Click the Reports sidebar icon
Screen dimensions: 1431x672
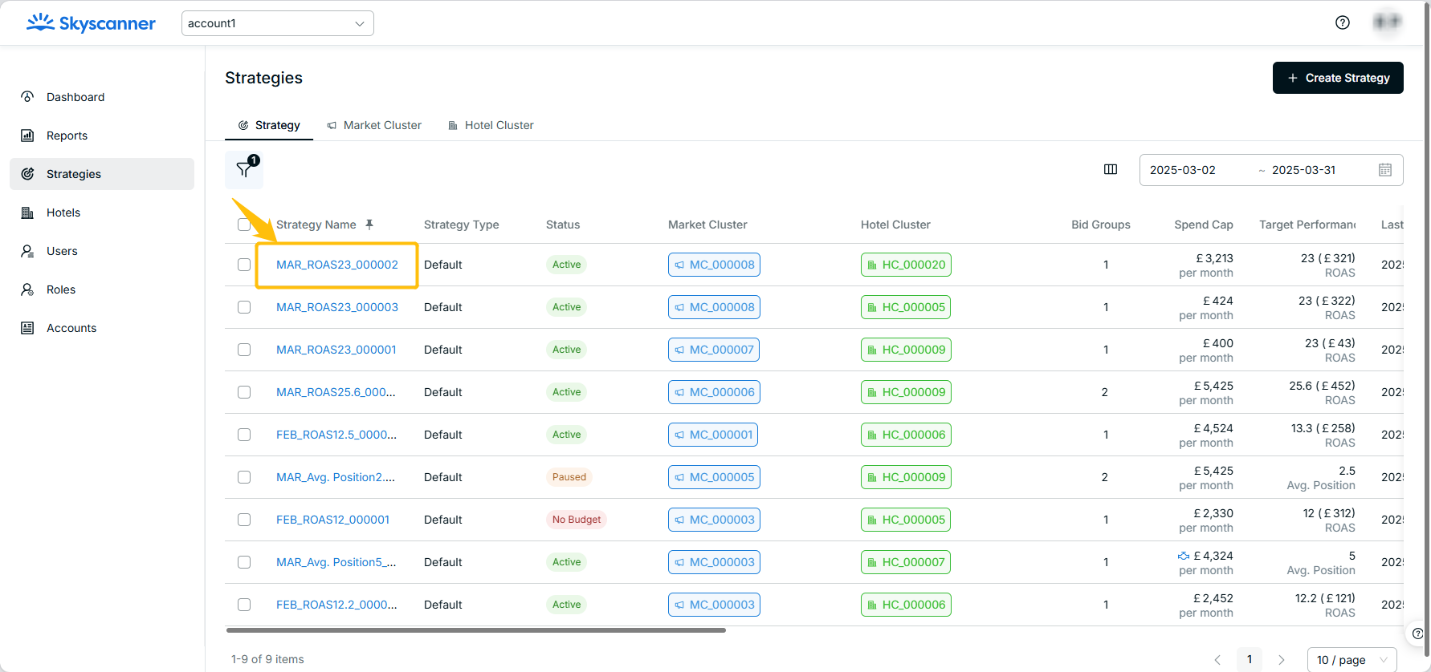[28, 135]
